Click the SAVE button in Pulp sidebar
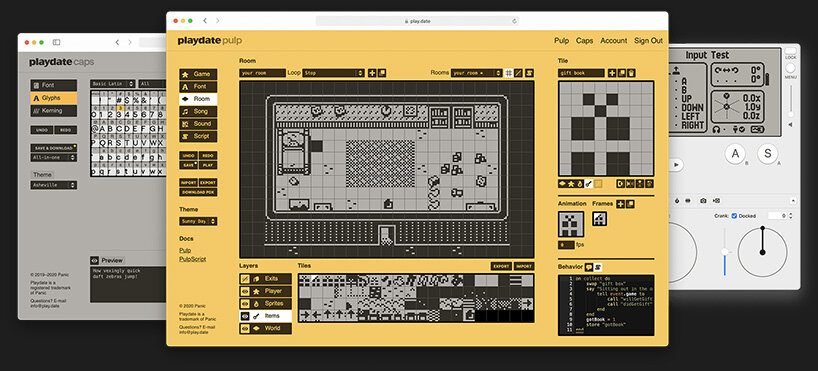Screen dimensions: 818x371 (188, 165)
